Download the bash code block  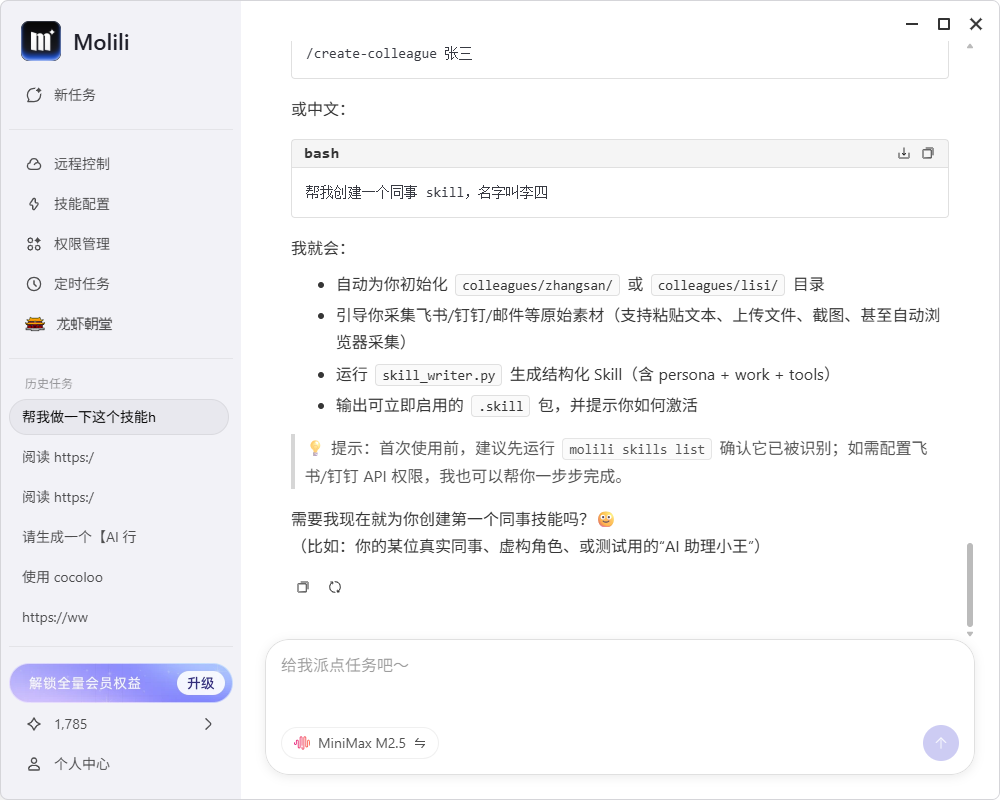pyautogui.click(x=904, y=153)
